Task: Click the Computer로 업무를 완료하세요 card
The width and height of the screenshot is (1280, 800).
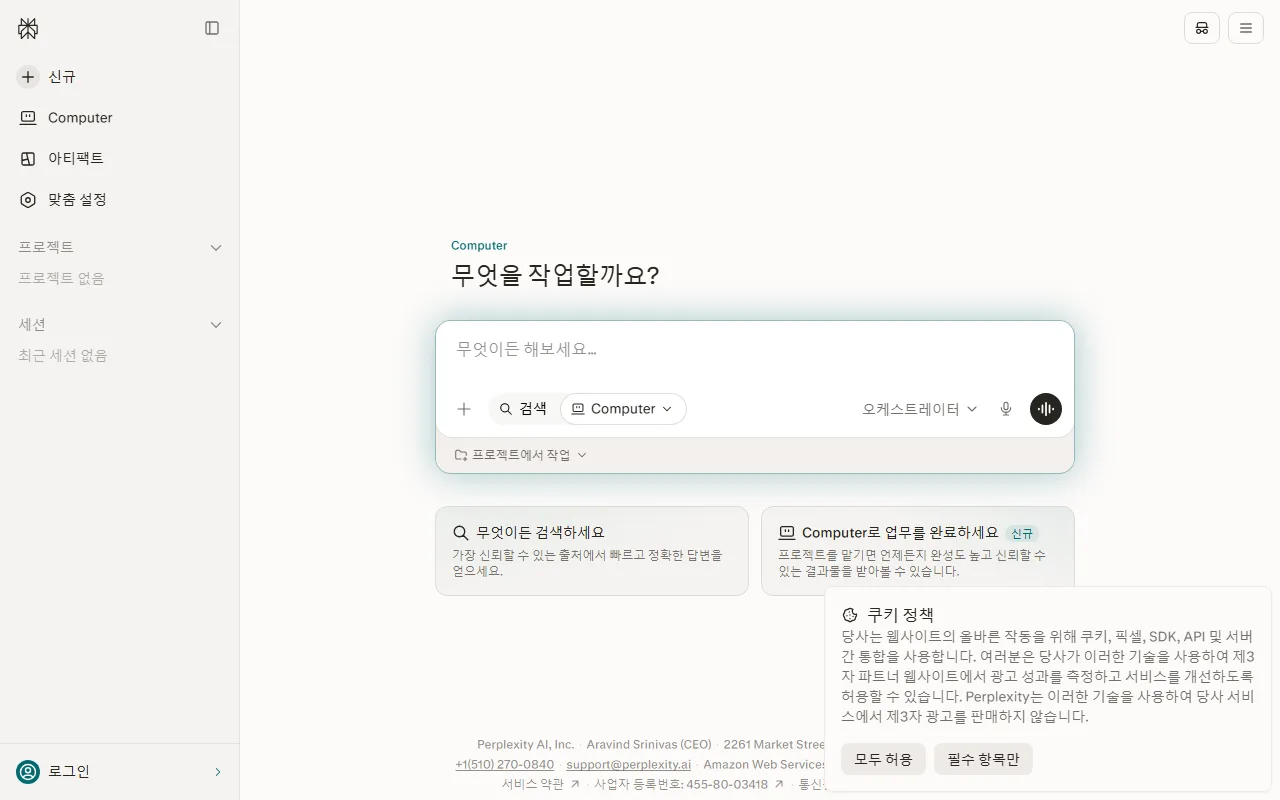Action: (x=918, y=551)
